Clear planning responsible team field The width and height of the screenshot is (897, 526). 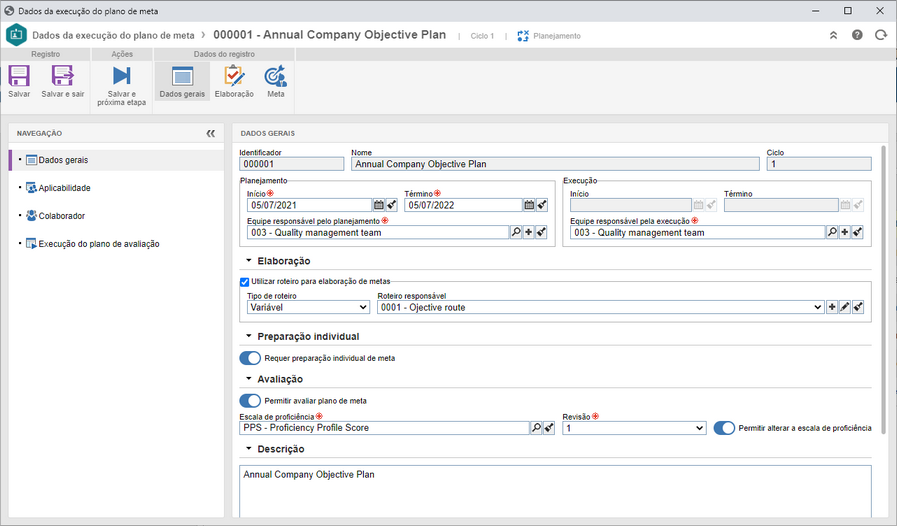click(541, 232)
